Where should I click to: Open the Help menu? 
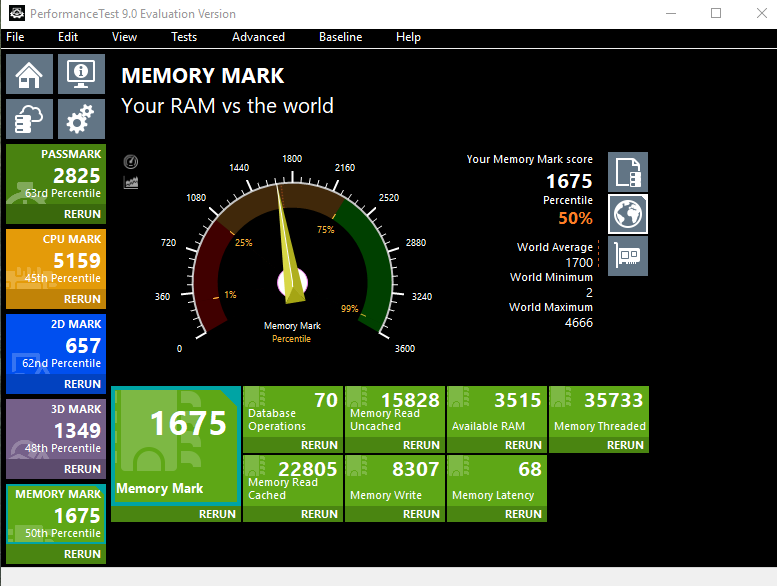[x=408, y=37]
